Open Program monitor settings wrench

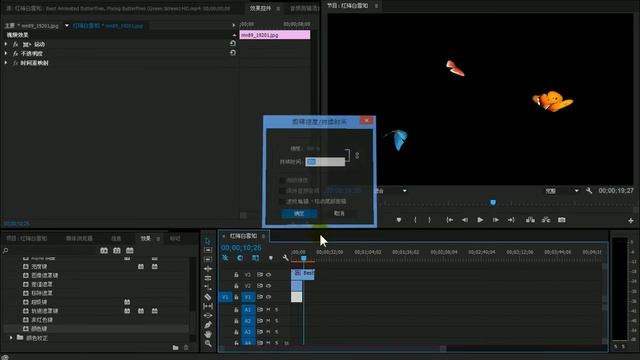(589, 191)
